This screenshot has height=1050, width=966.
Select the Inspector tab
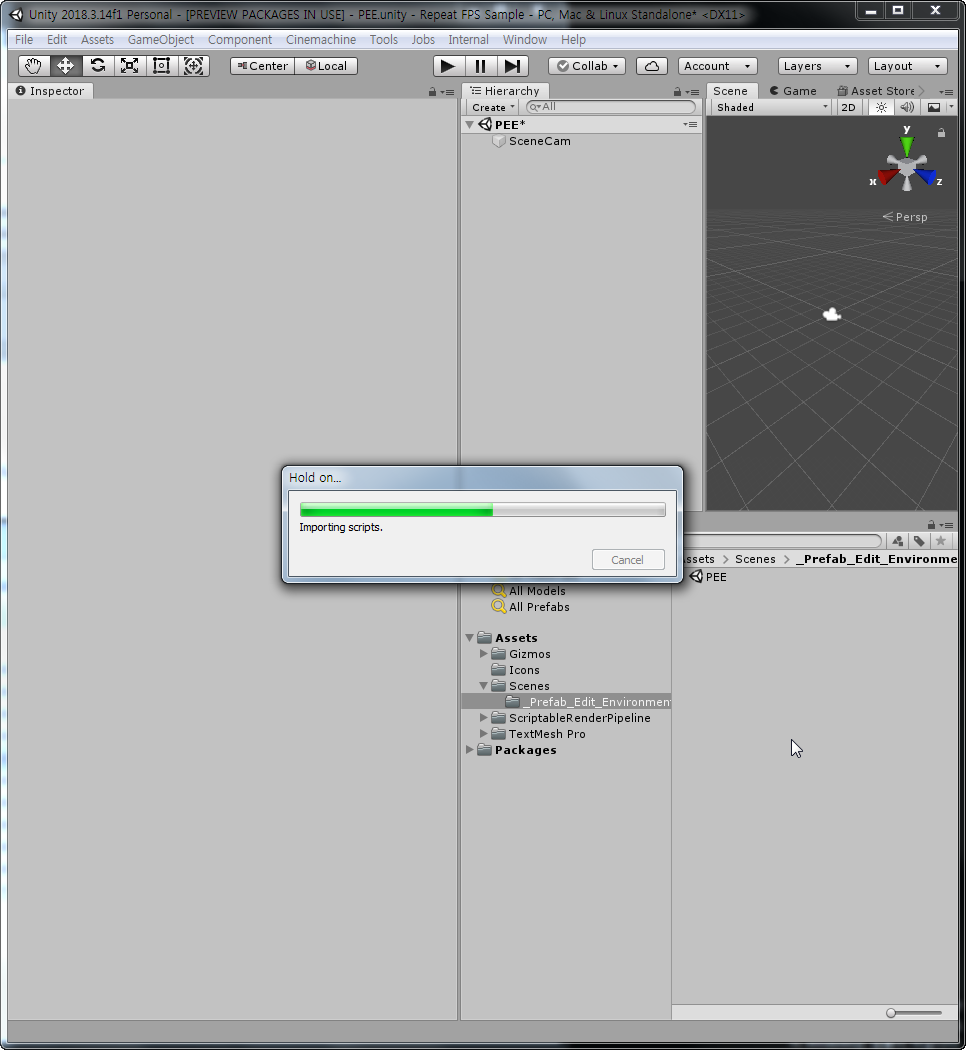[x=51, y=91]
